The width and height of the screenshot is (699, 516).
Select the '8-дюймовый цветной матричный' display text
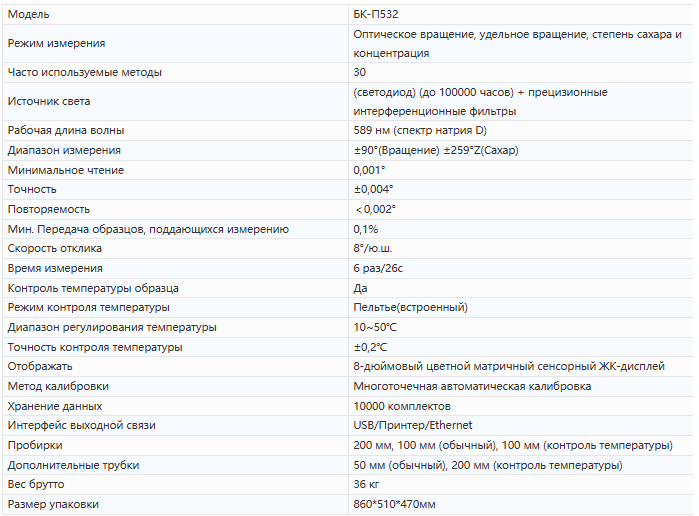point(444,367)
